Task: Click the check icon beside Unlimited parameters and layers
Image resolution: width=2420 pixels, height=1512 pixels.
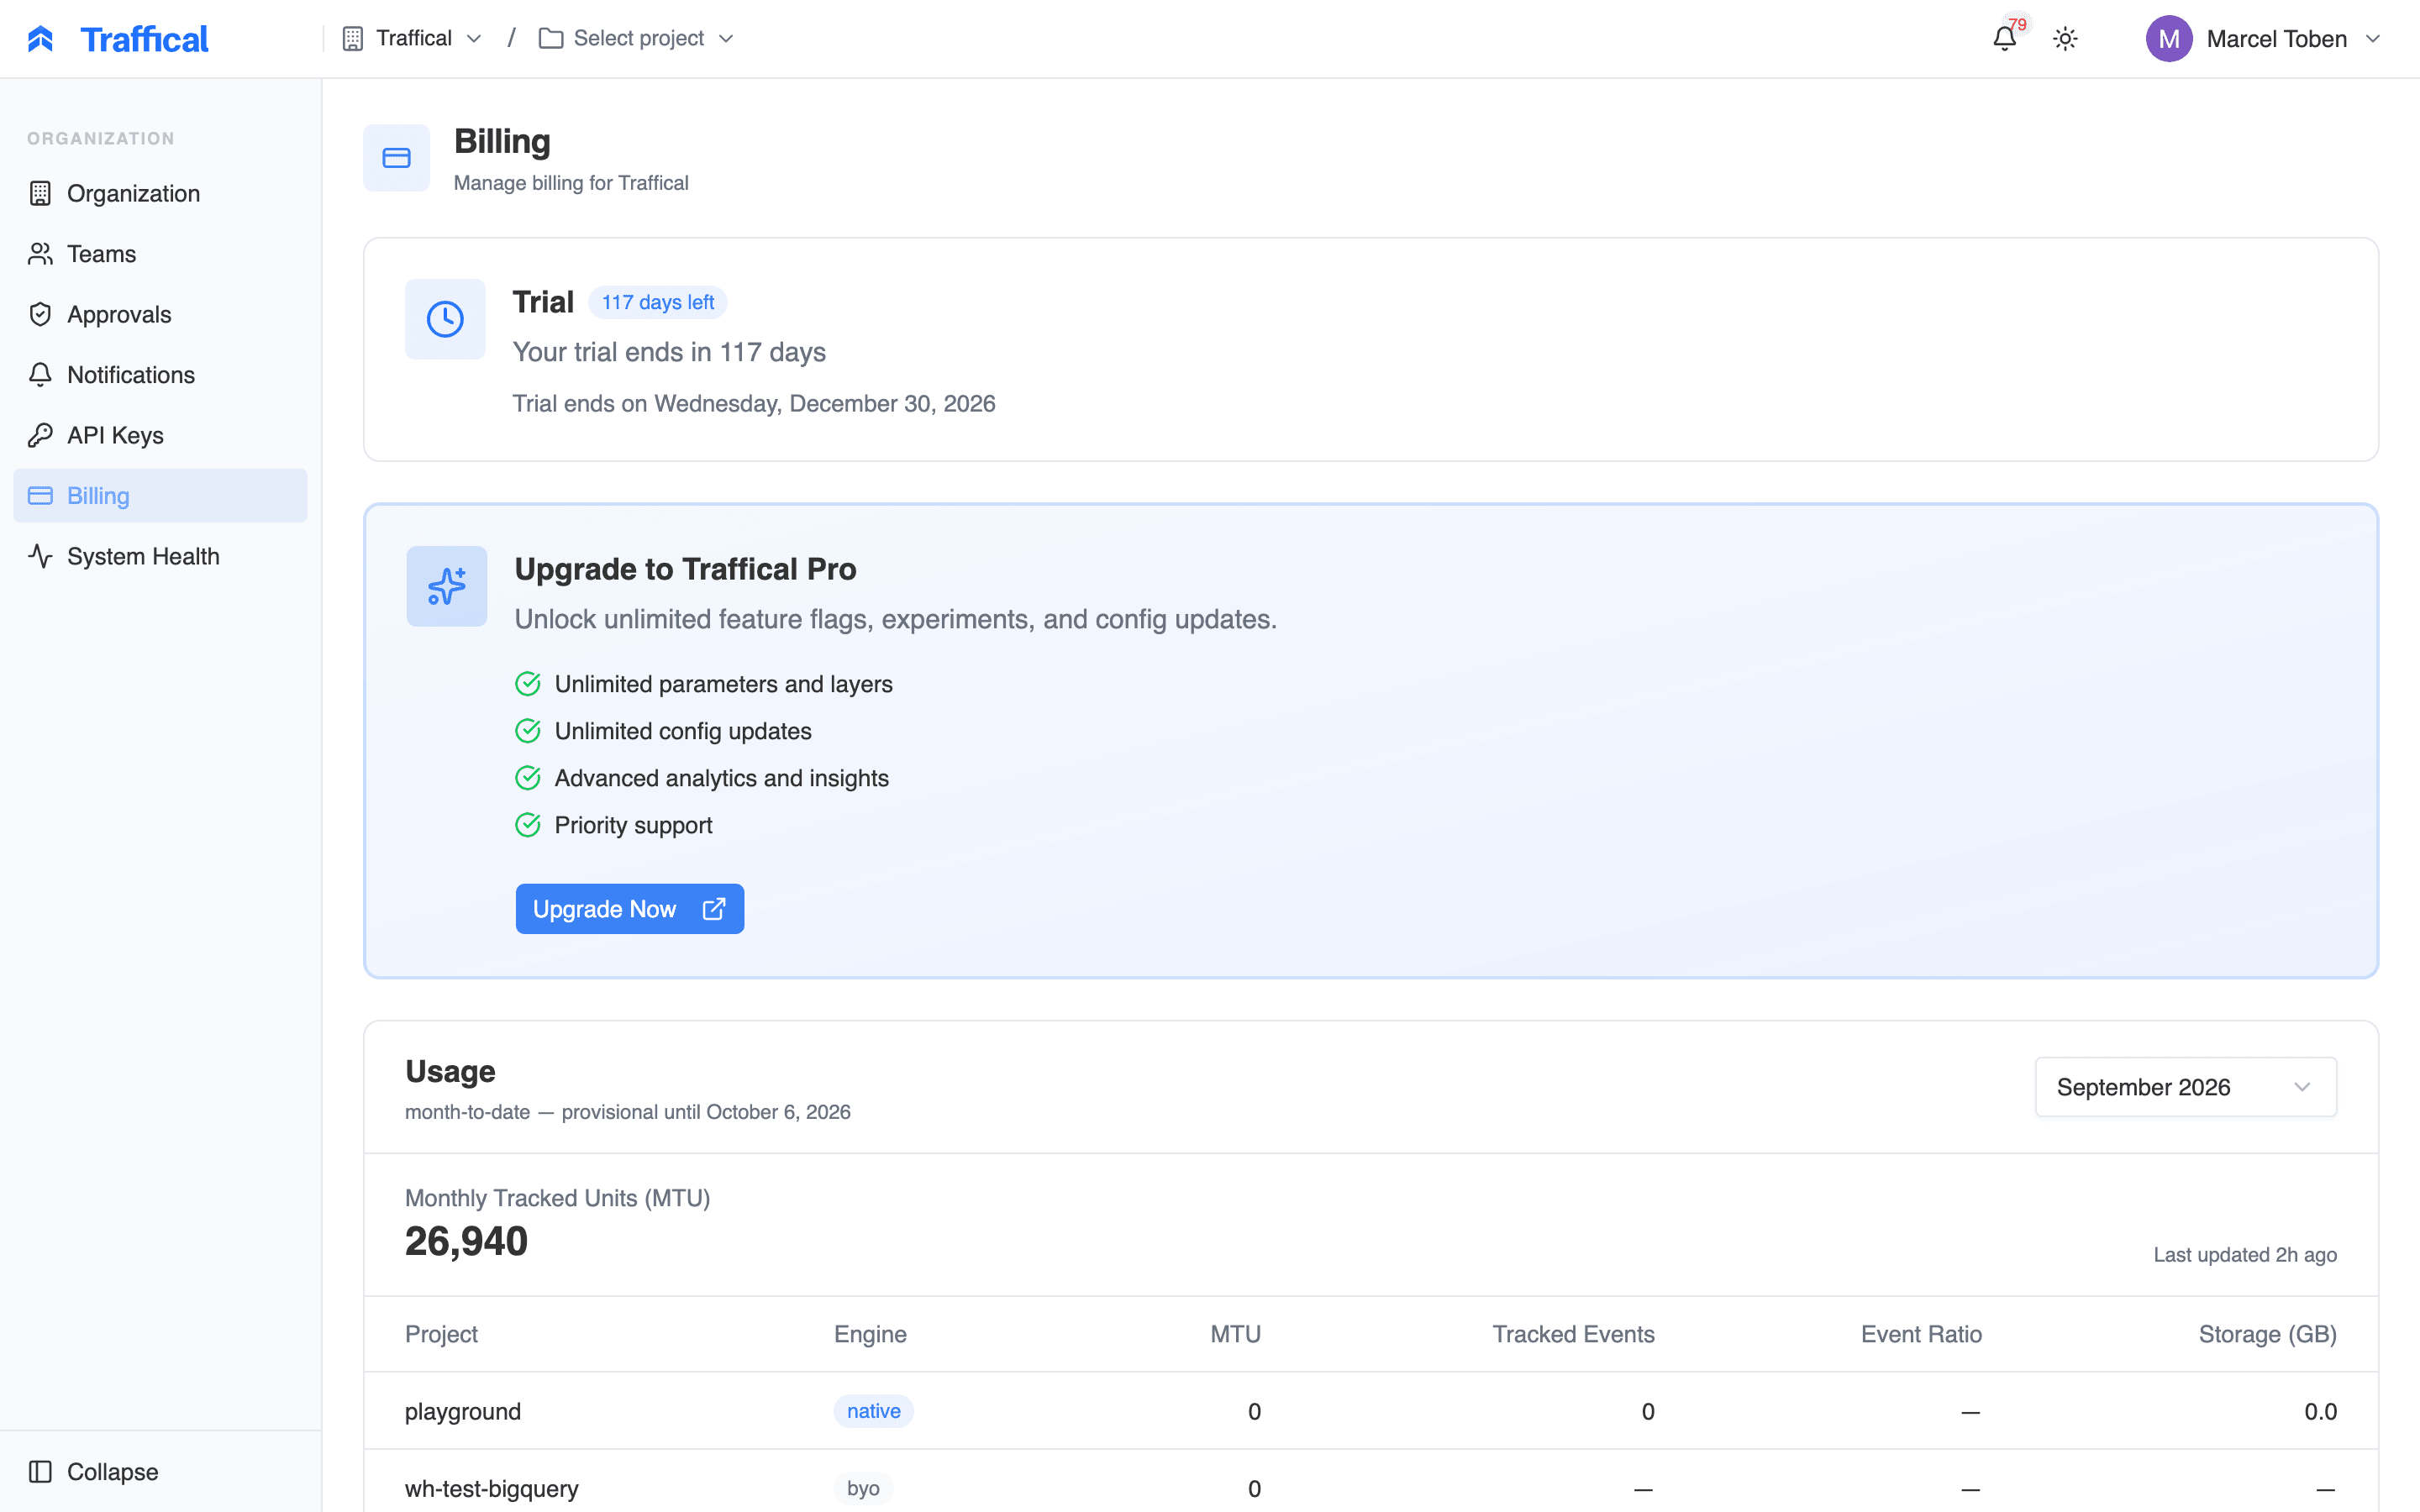Action: tap(528, 684)
